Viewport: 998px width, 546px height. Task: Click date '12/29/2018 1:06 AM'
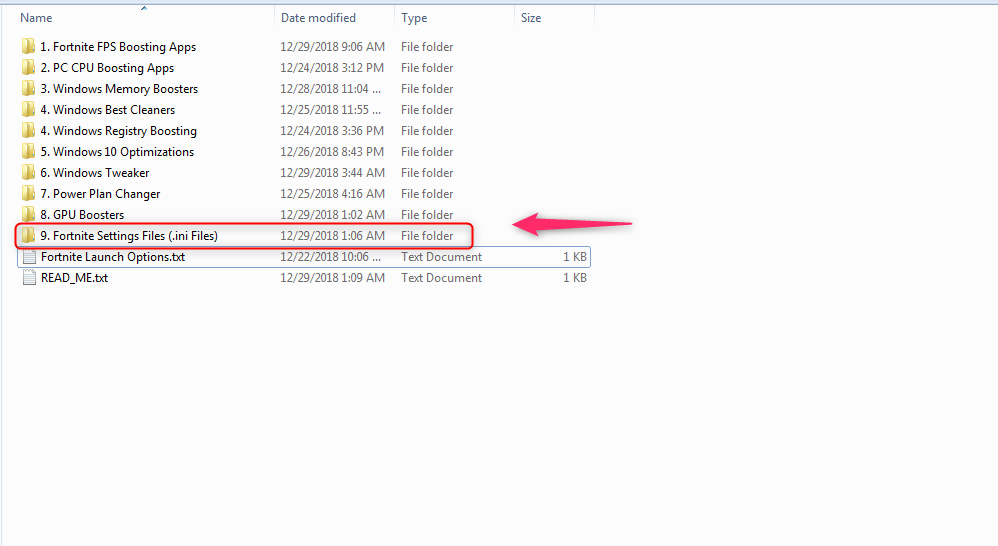(x=333, y=235)
